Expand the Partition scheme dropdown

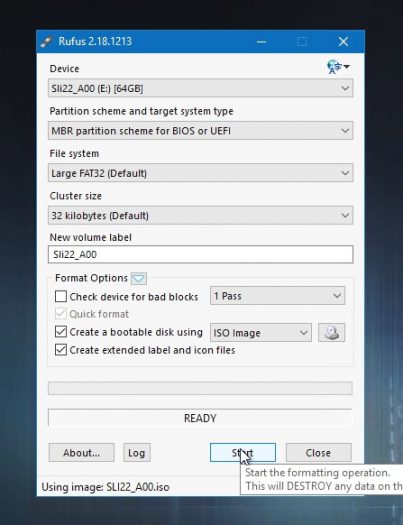[x=200, y=131]
